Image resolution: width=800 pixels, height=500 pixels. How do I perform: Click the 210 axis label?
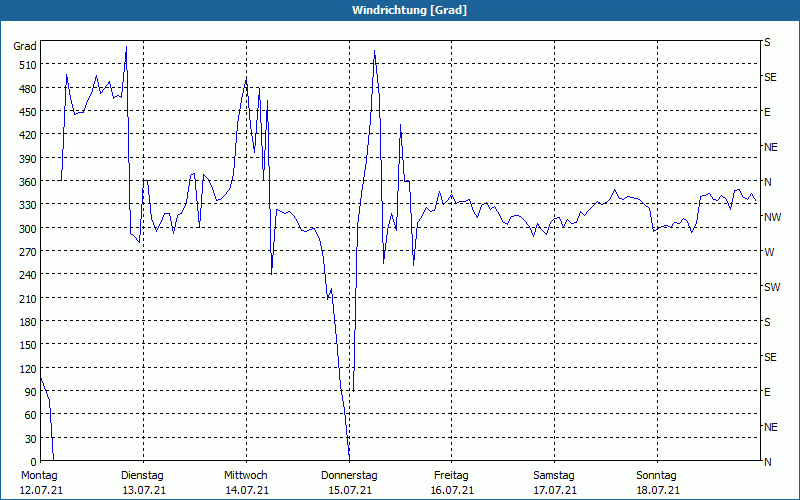[x=28, y=298]
